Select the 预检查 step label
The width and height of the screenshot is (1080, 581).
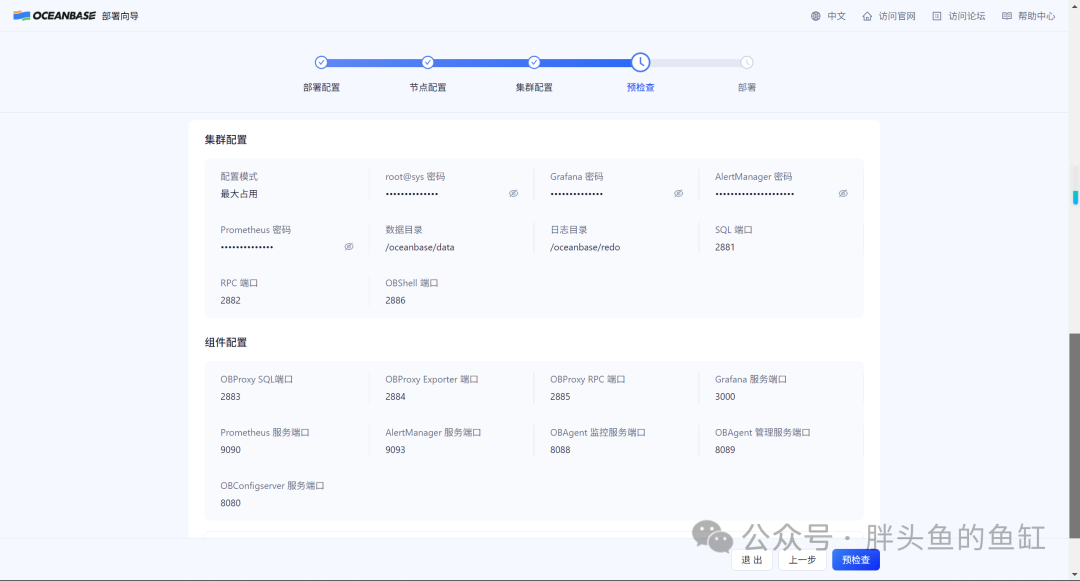[641, 87]
